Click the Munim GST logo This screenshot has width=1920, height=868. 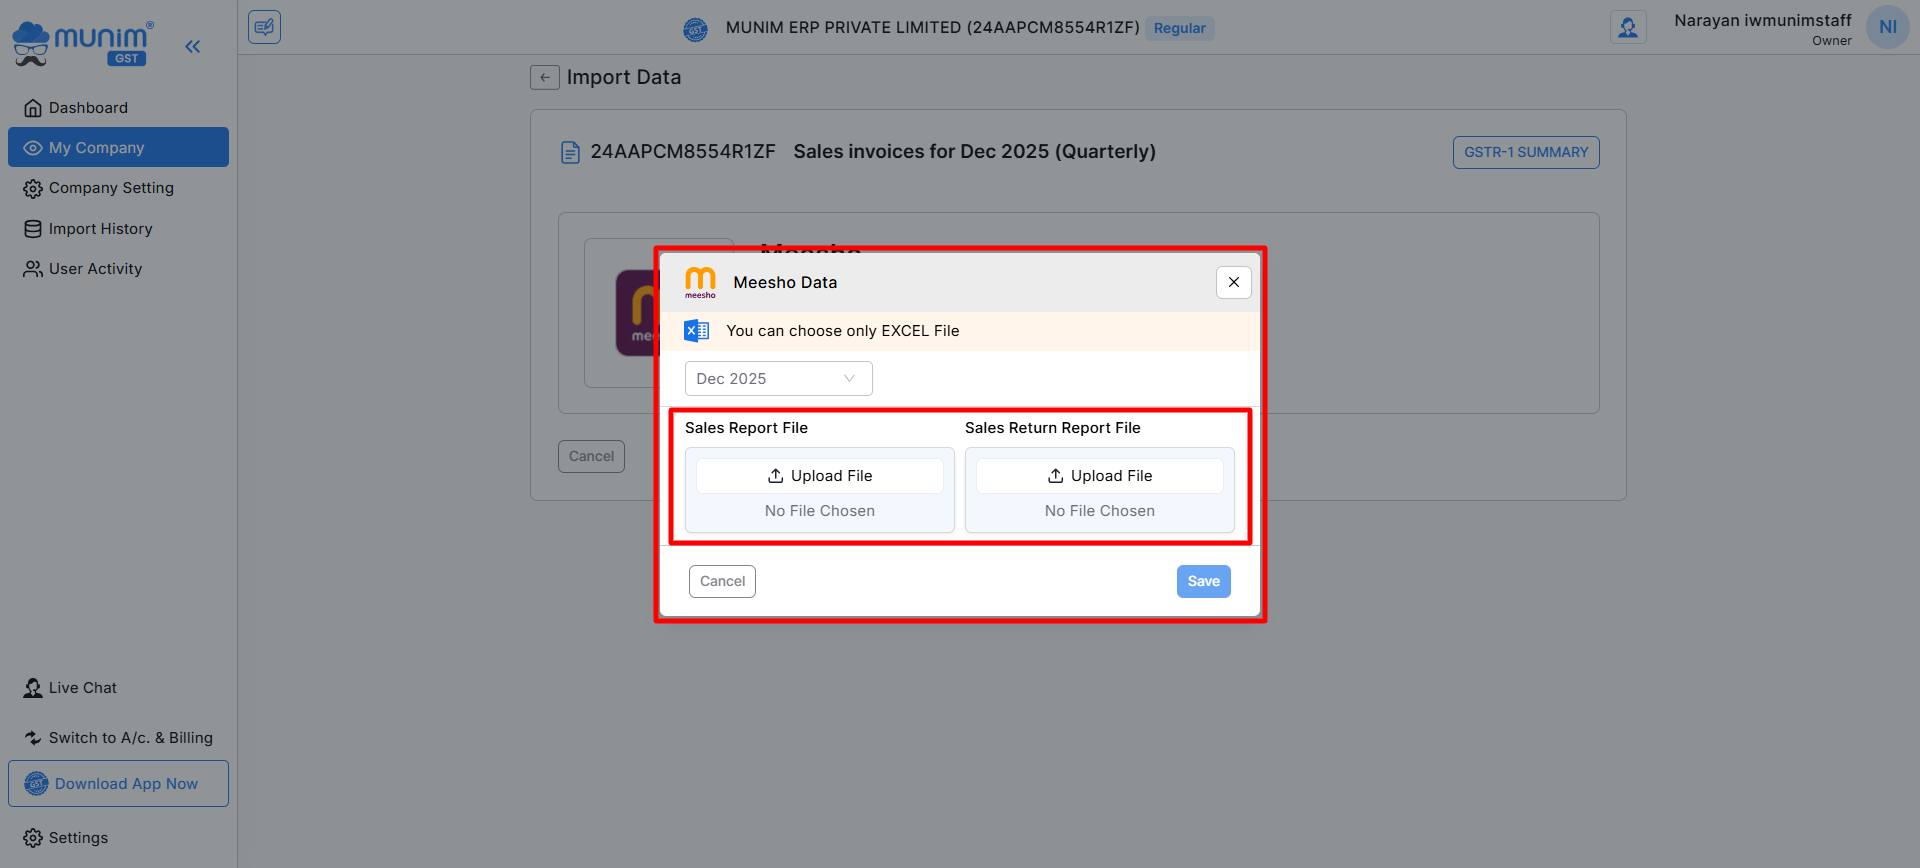(x=82, y=44)
